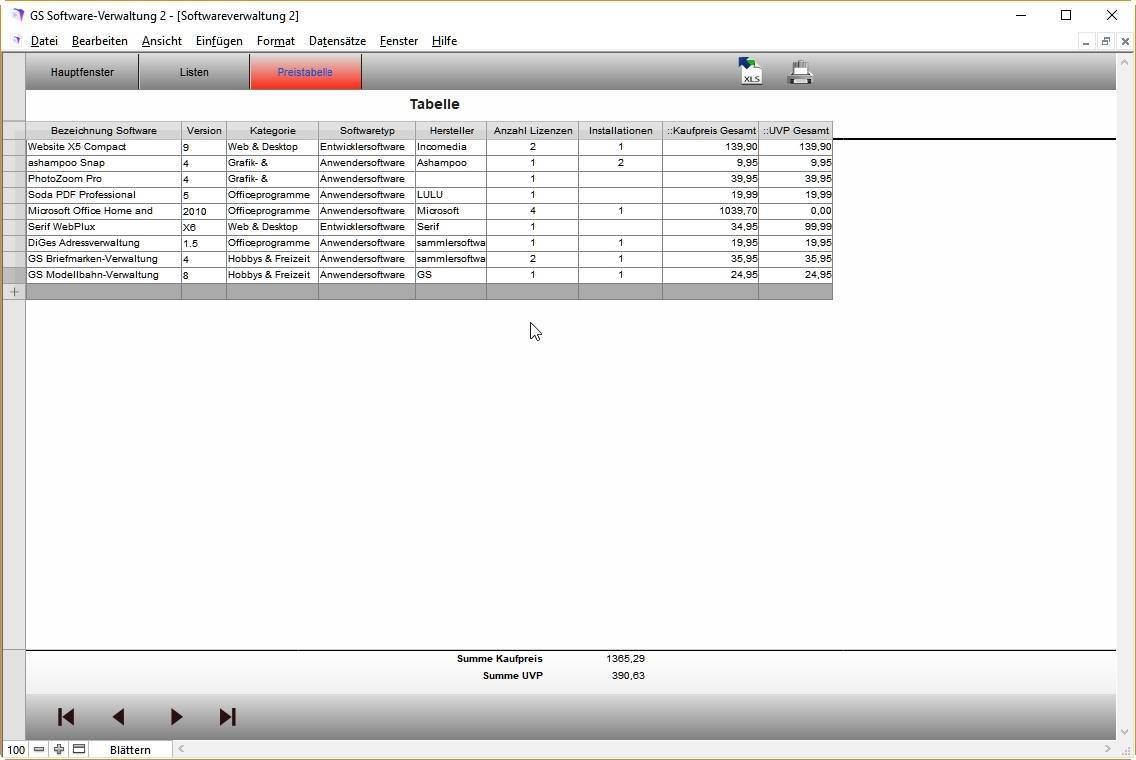Select the Microsoft Office Home name cell
Screen dimensions: 1136x760
(x=103, y=211)
